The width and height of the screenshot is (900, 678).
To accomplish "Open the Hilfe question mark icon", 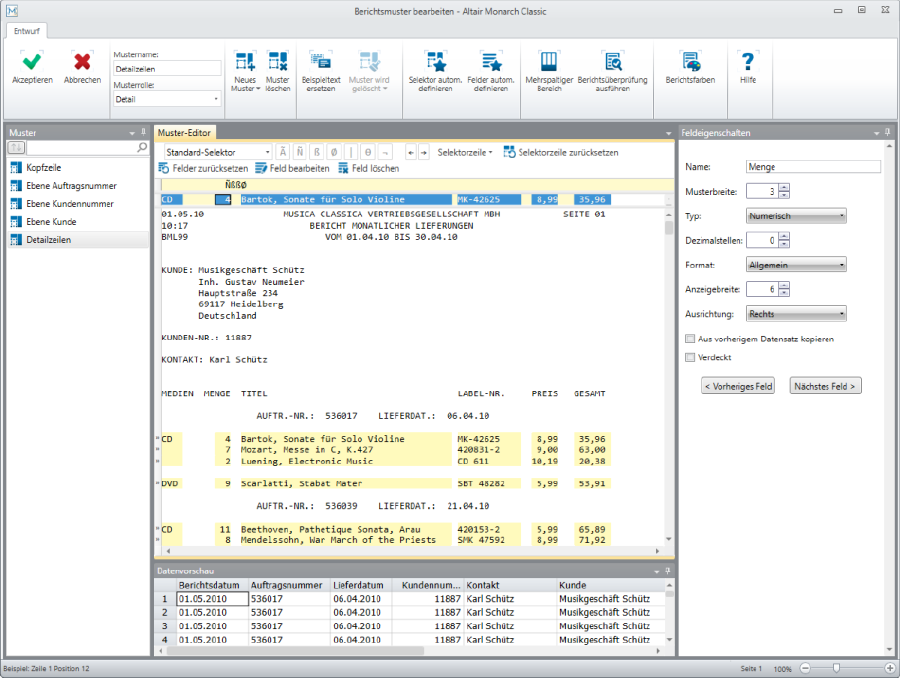I will [748, 61].
